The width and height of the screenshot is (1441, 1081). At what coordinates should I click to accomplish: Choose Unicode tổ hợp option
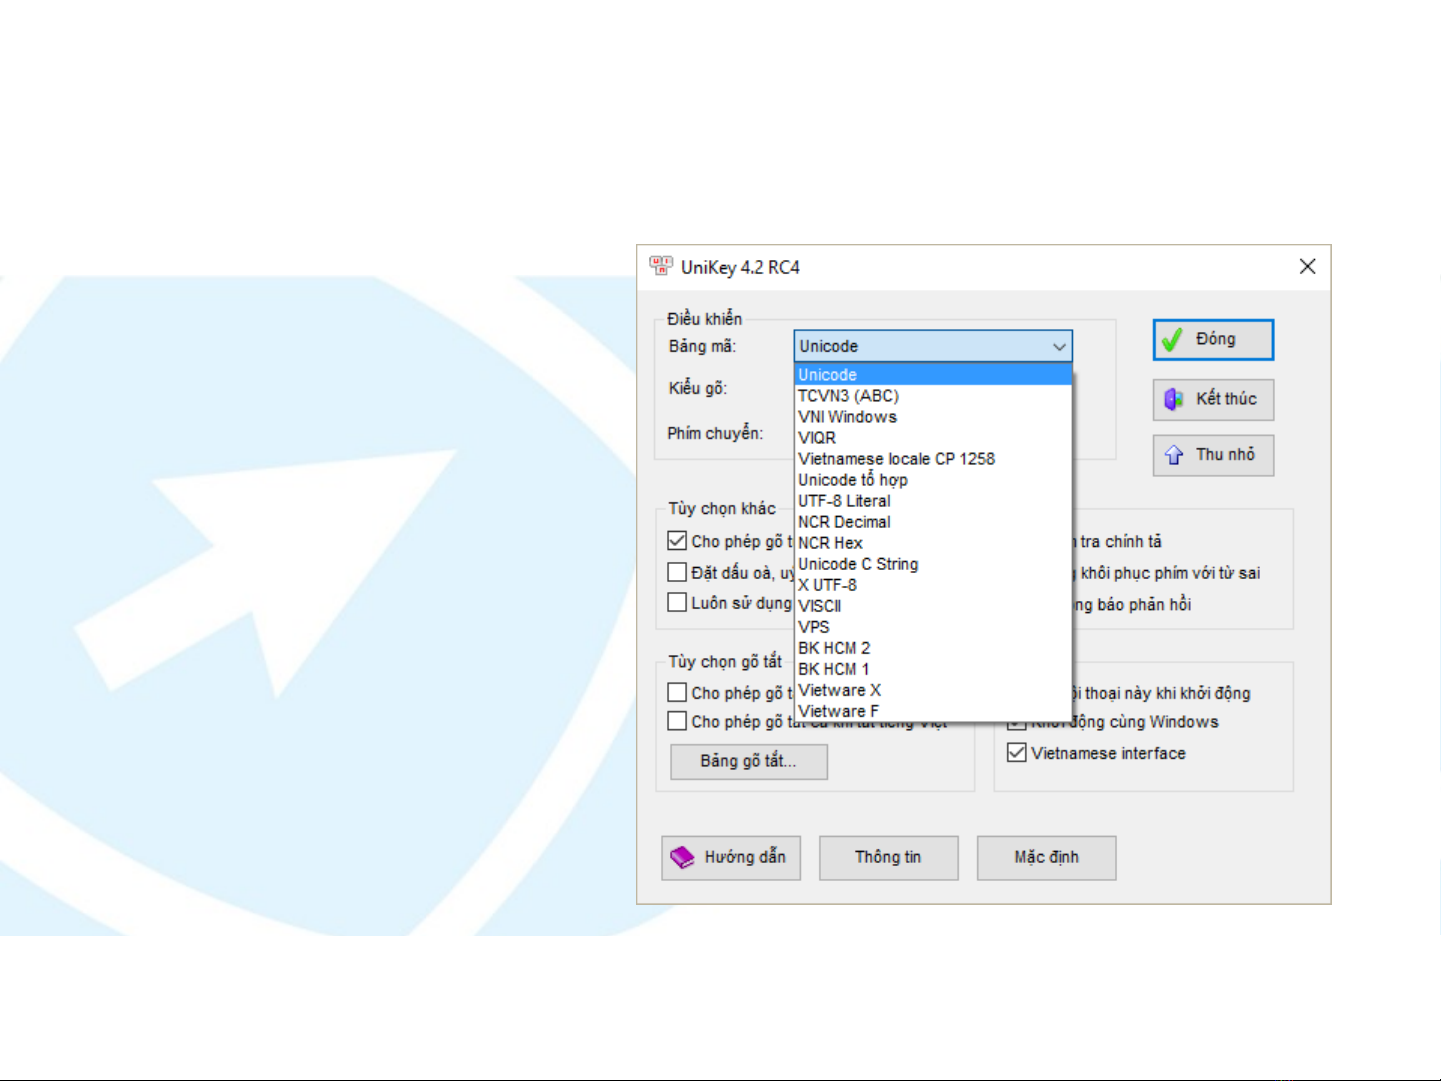point(933,480)
